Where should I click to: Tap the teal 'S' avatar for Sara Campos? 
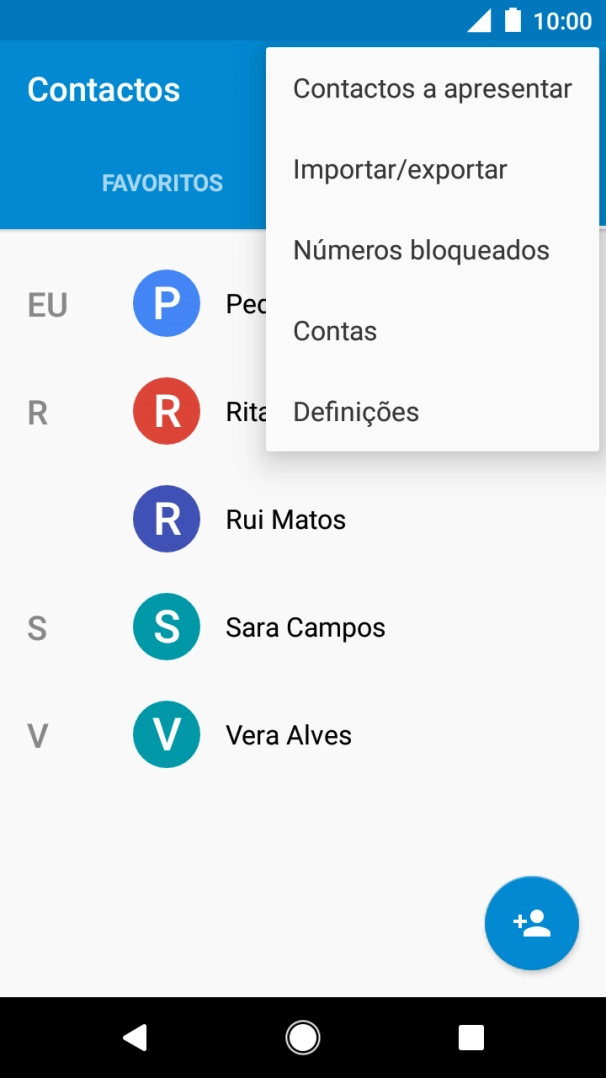[x=166, y=627]
